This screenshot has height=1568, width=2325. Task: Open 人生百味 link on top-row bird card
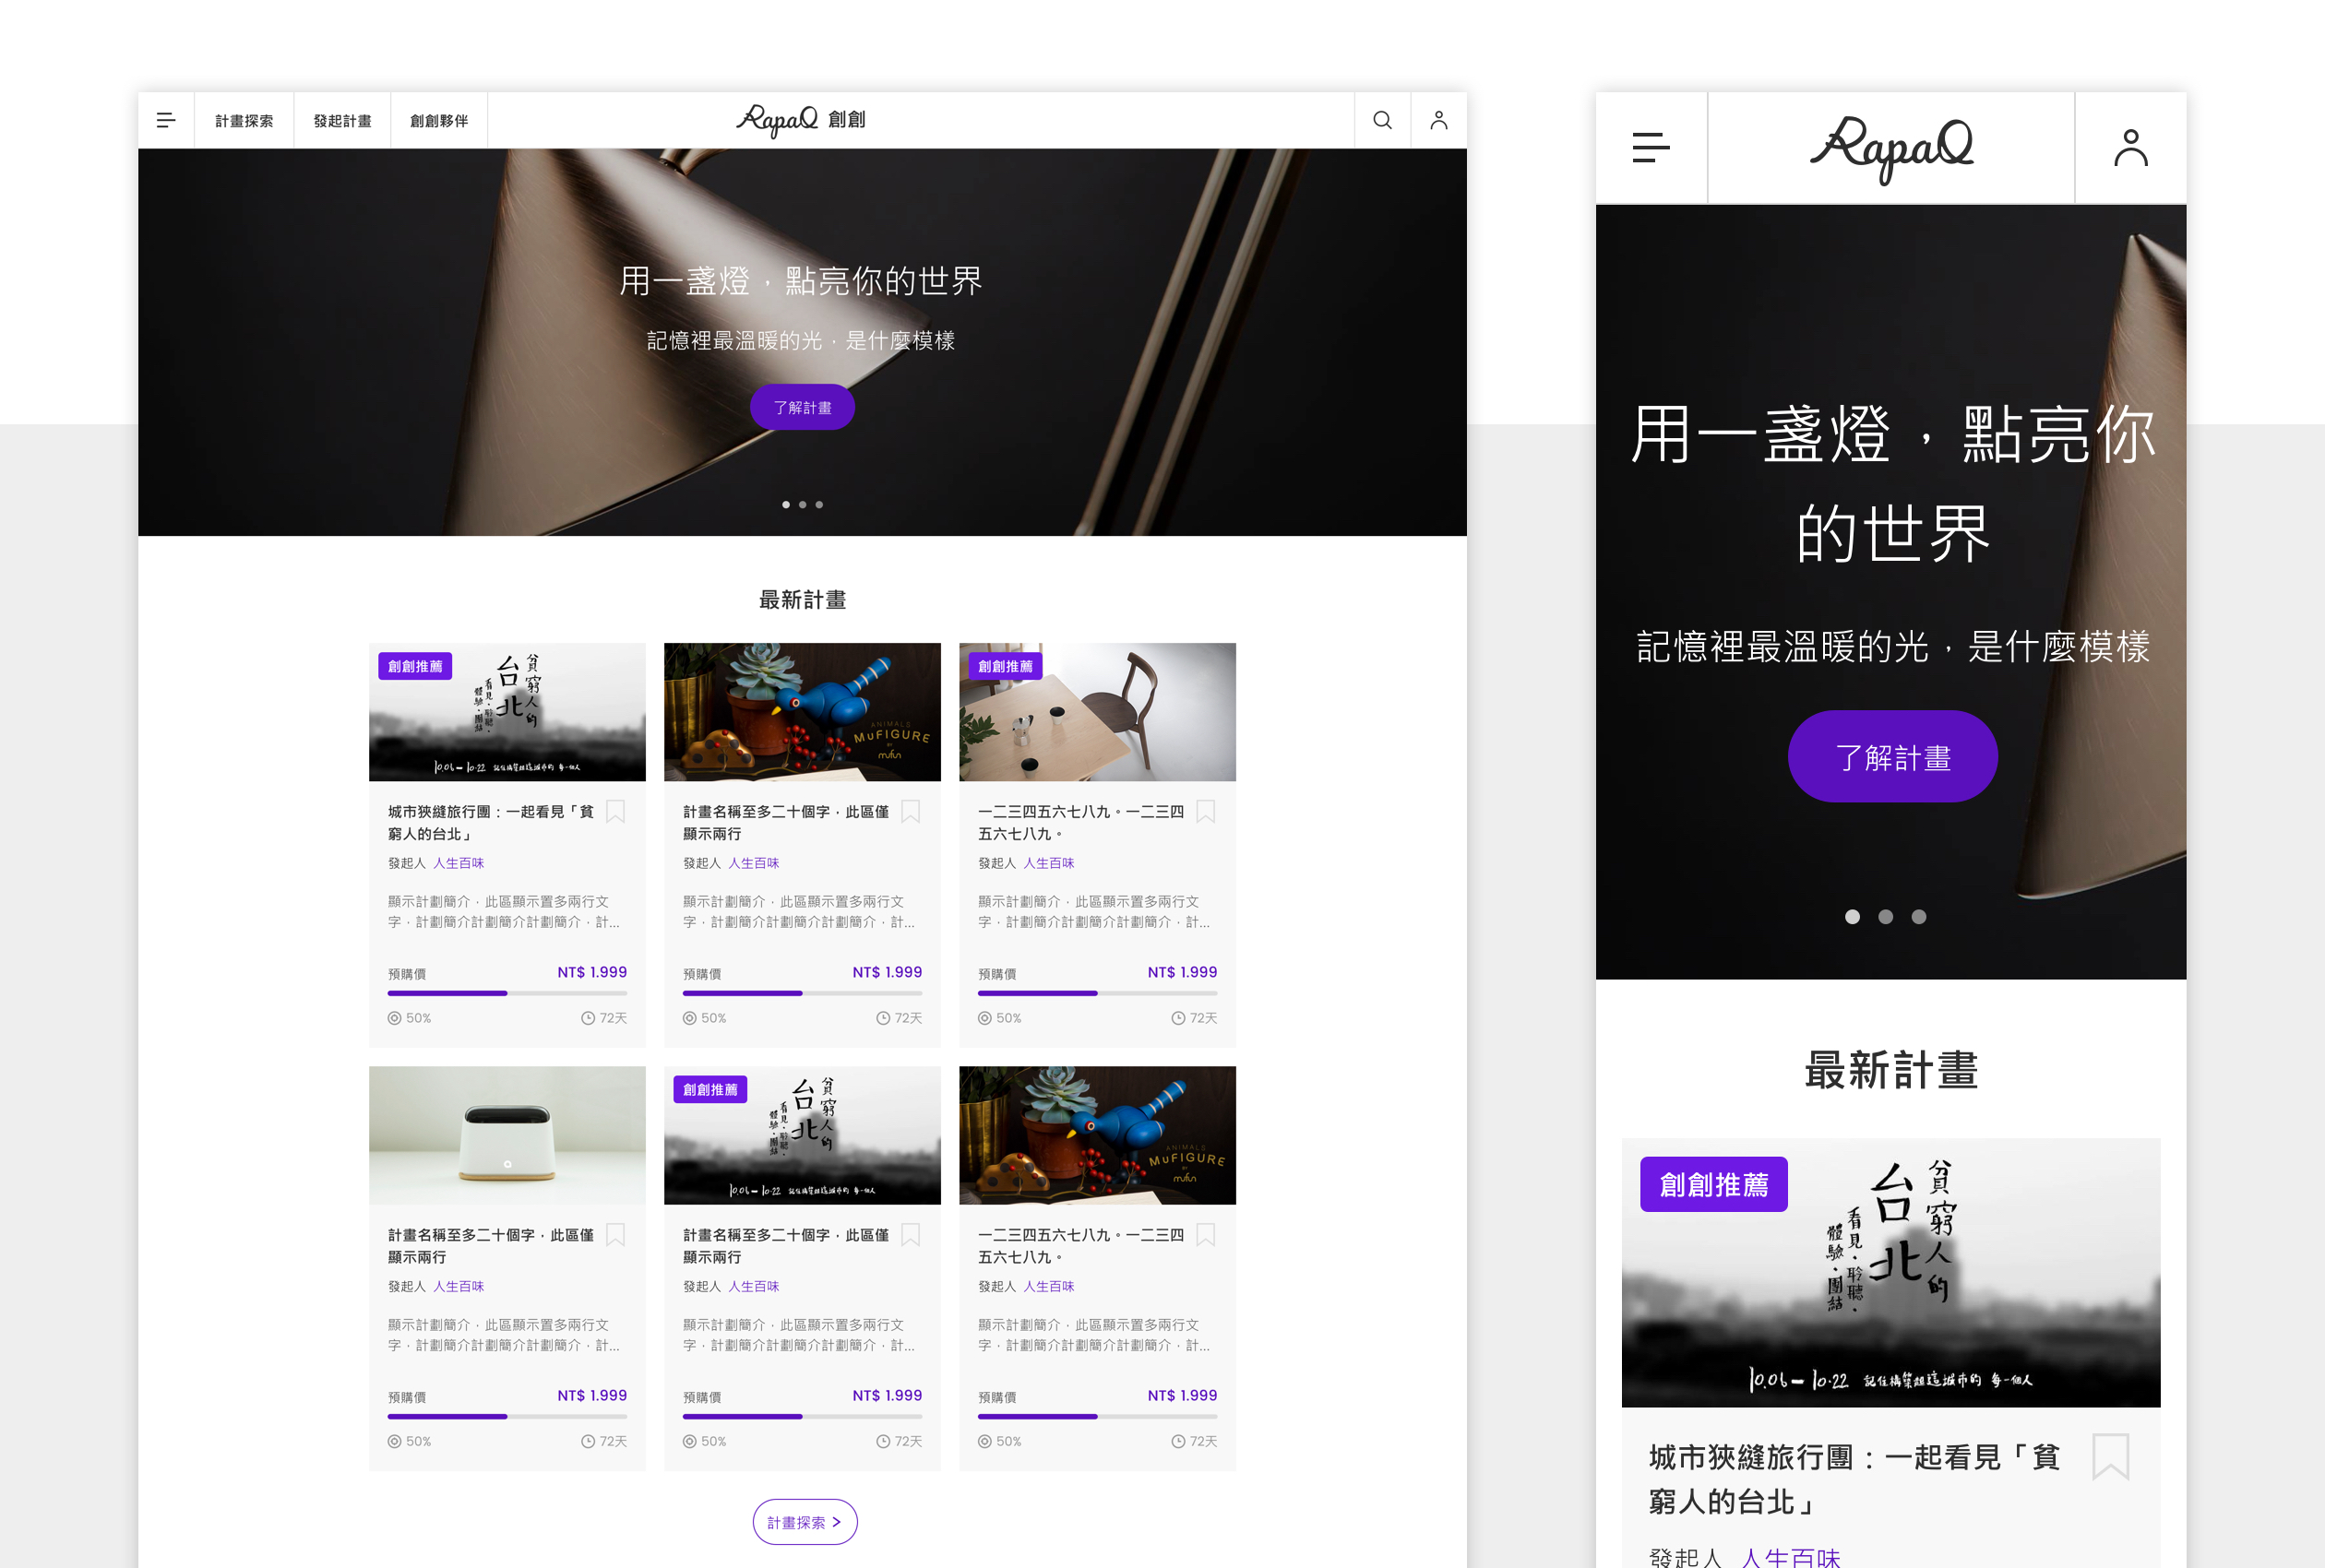[753, 863]
